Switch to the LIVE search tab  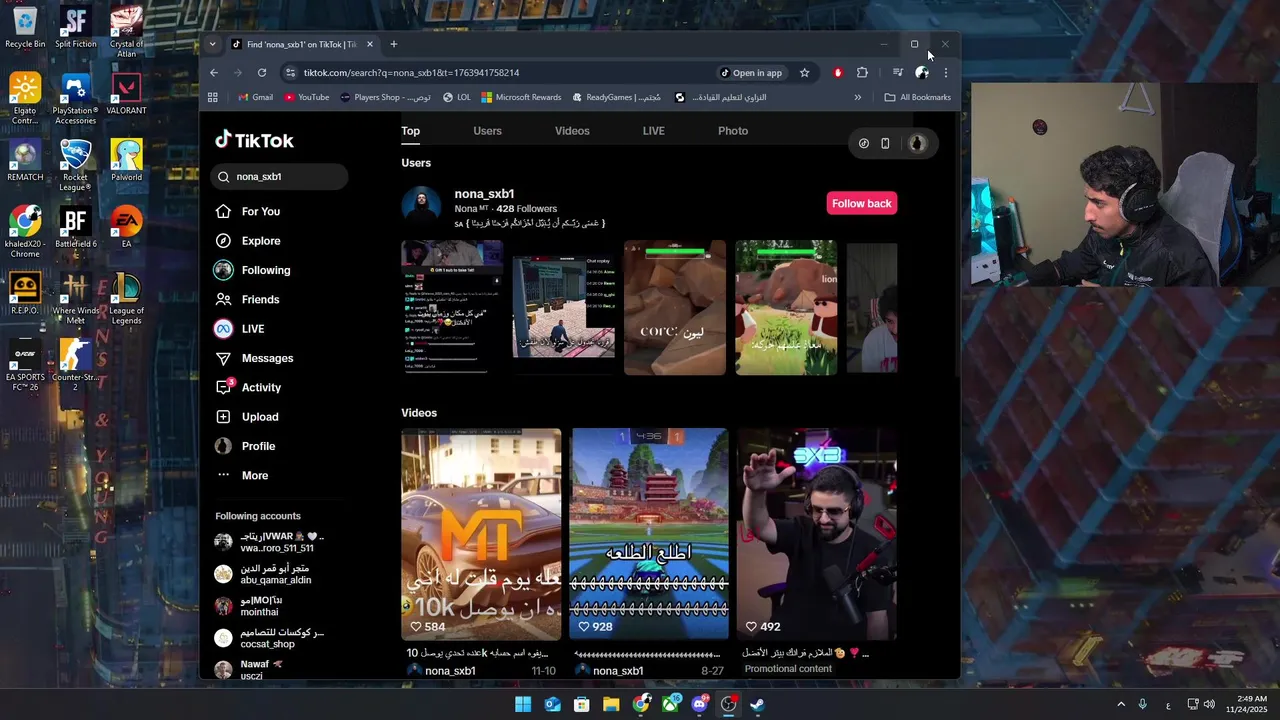coord(653,131)
